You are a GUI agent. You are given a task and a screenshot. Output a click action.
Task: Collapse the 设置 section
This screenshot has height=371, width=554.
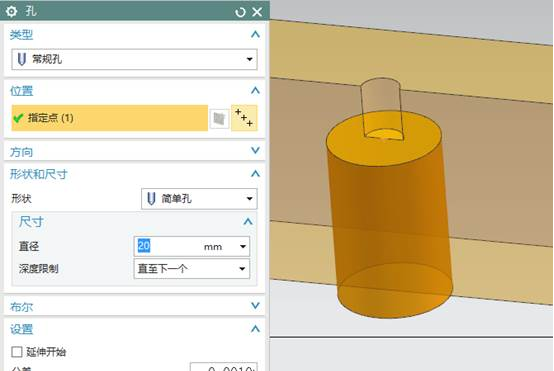(255, 329)
